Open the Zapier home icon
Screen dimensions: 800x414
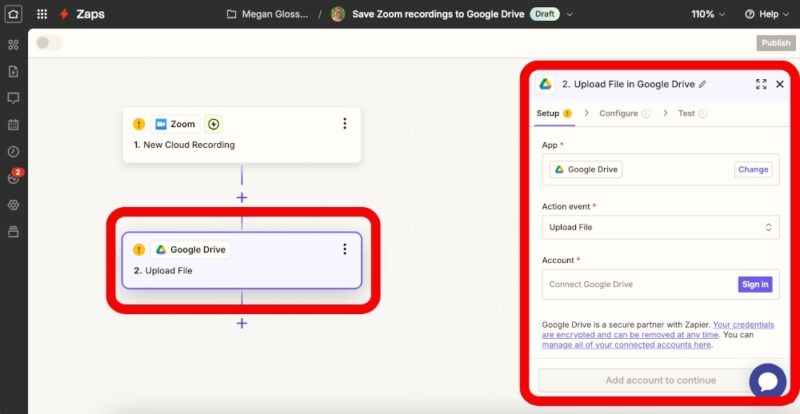point(13,14)
